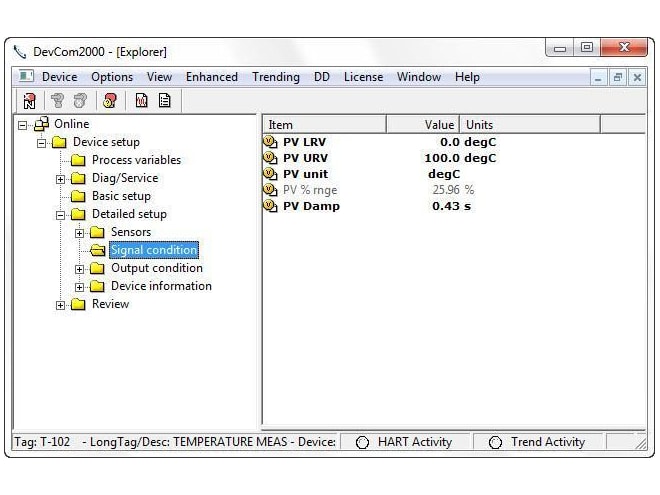660x495 pixels.
Task: Click the Tag: T-102 status bar text
Action: point(42,442)
